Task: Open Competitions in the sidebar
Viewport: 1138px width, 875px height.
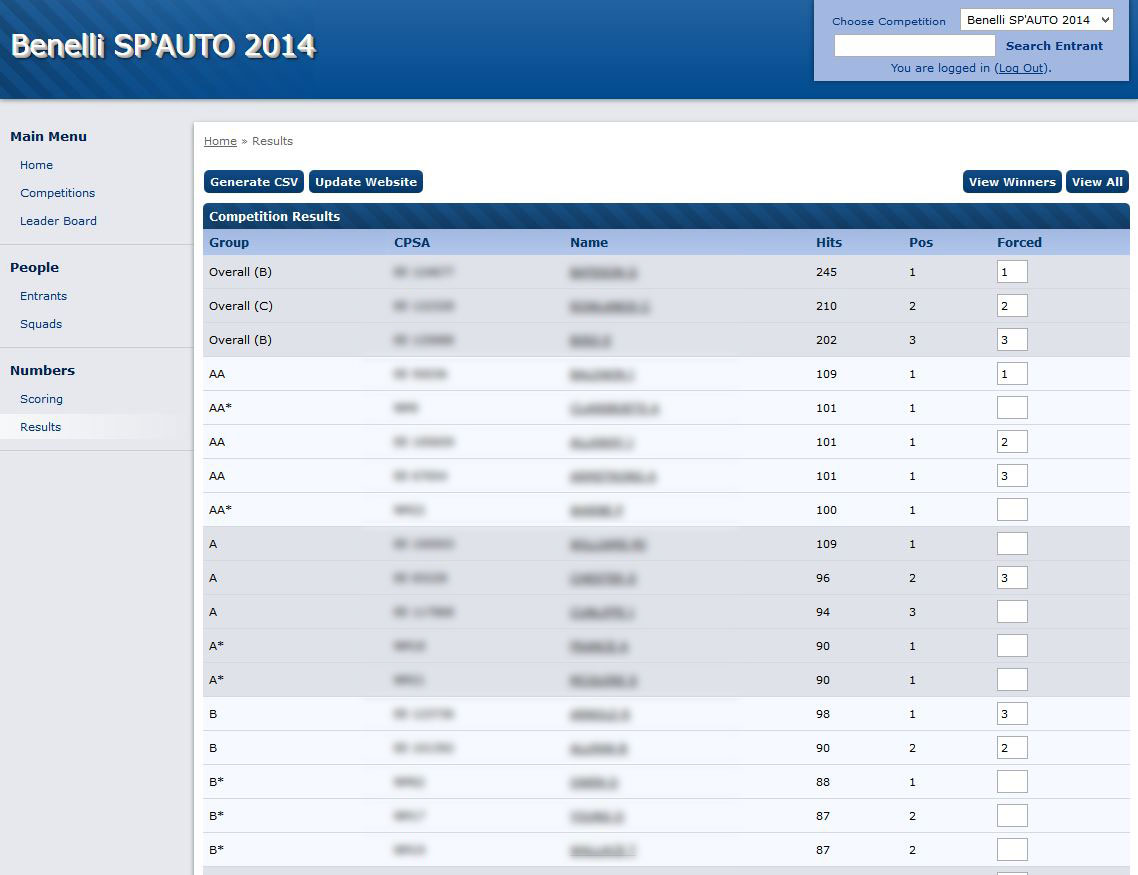Action: pyautogui.click(x=57, y=193)
